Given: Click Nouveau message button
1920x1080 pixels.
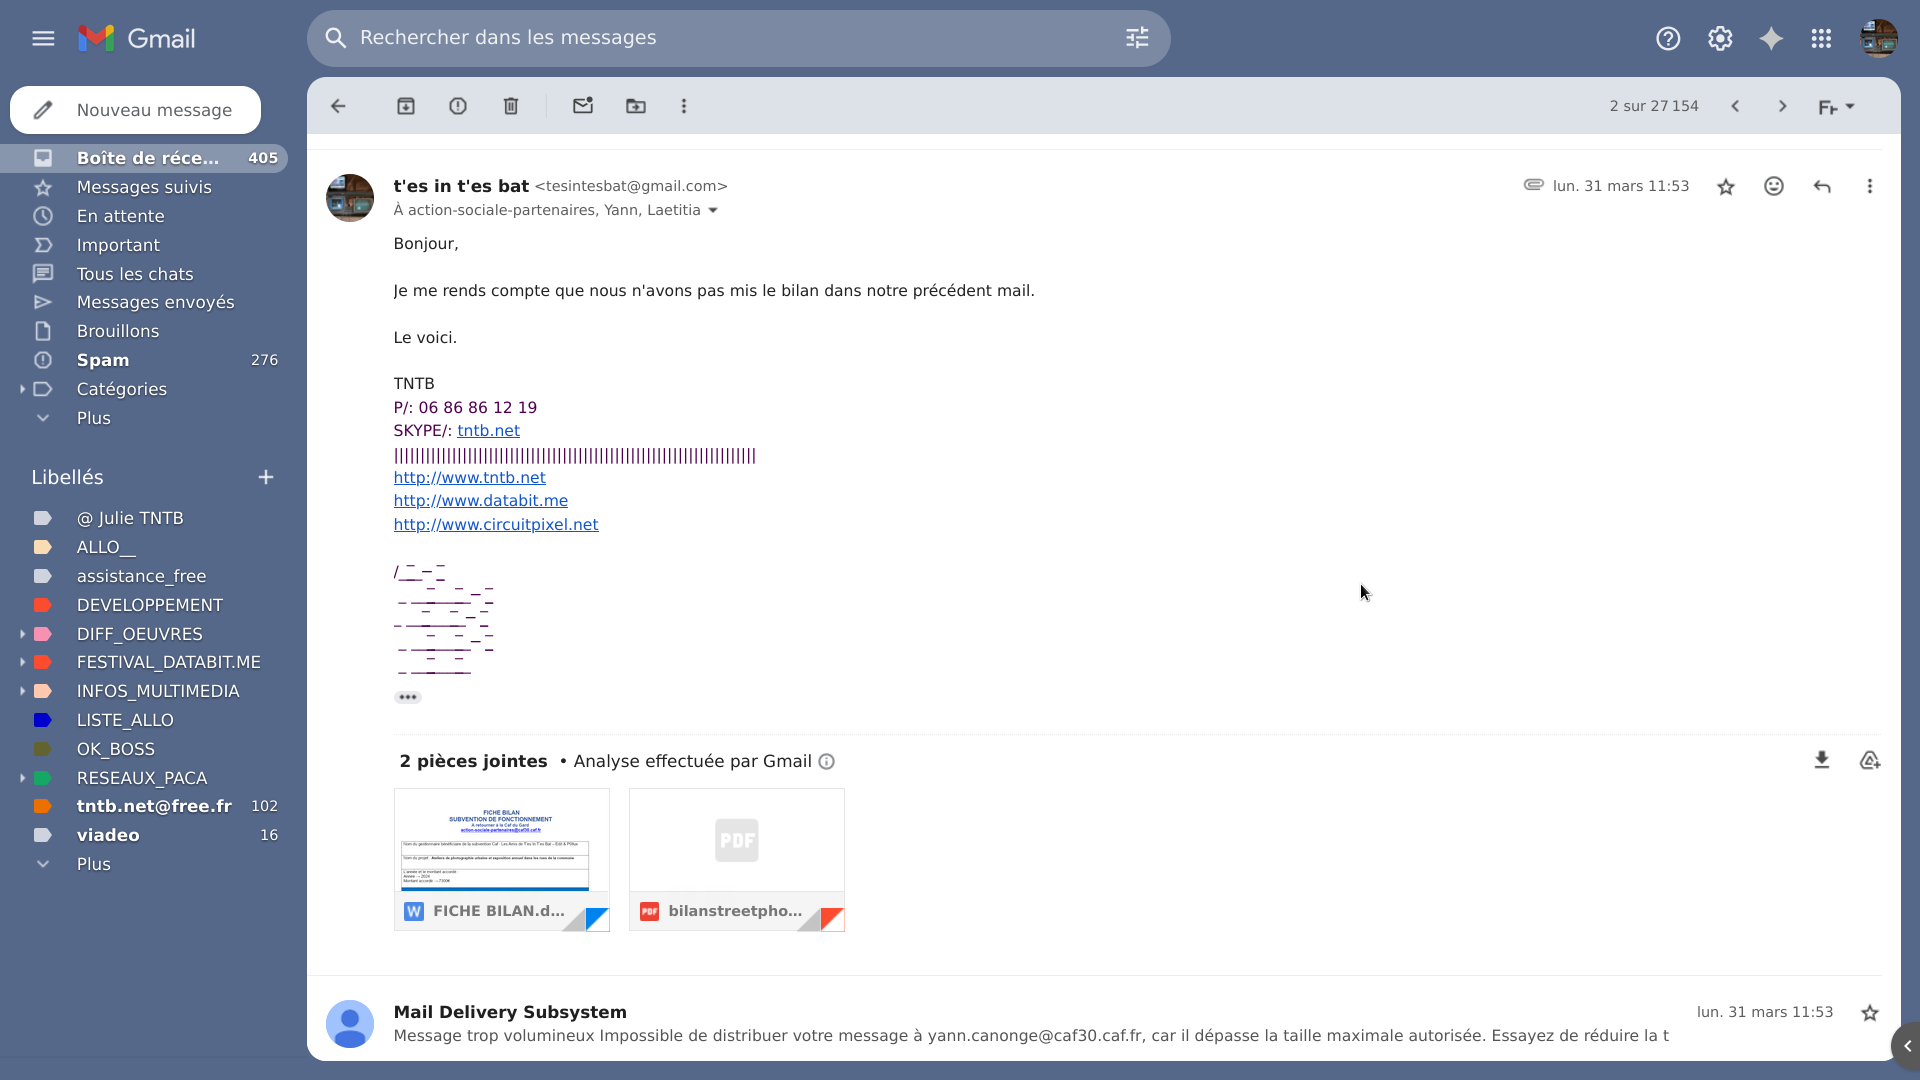Looking at the screenshot, I should (136, 110).
